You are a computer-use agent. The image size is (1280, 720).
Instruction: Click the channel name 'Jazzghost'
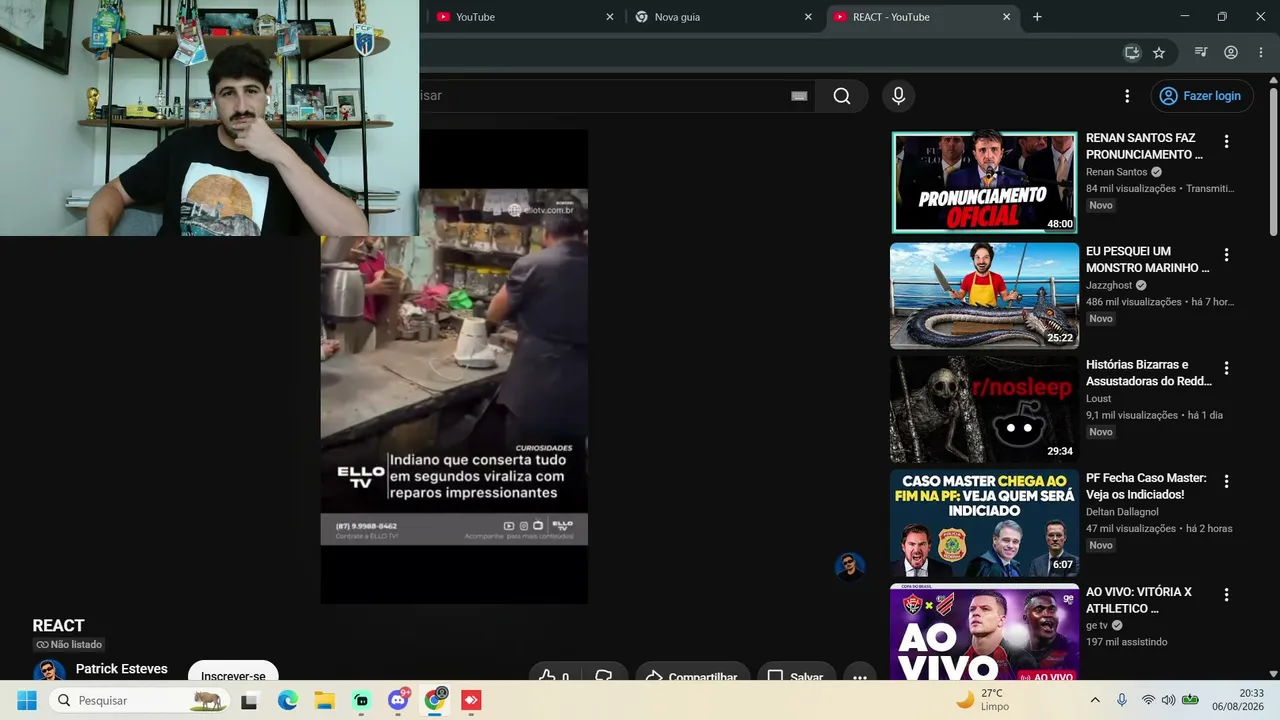(x=1109, y=285)
